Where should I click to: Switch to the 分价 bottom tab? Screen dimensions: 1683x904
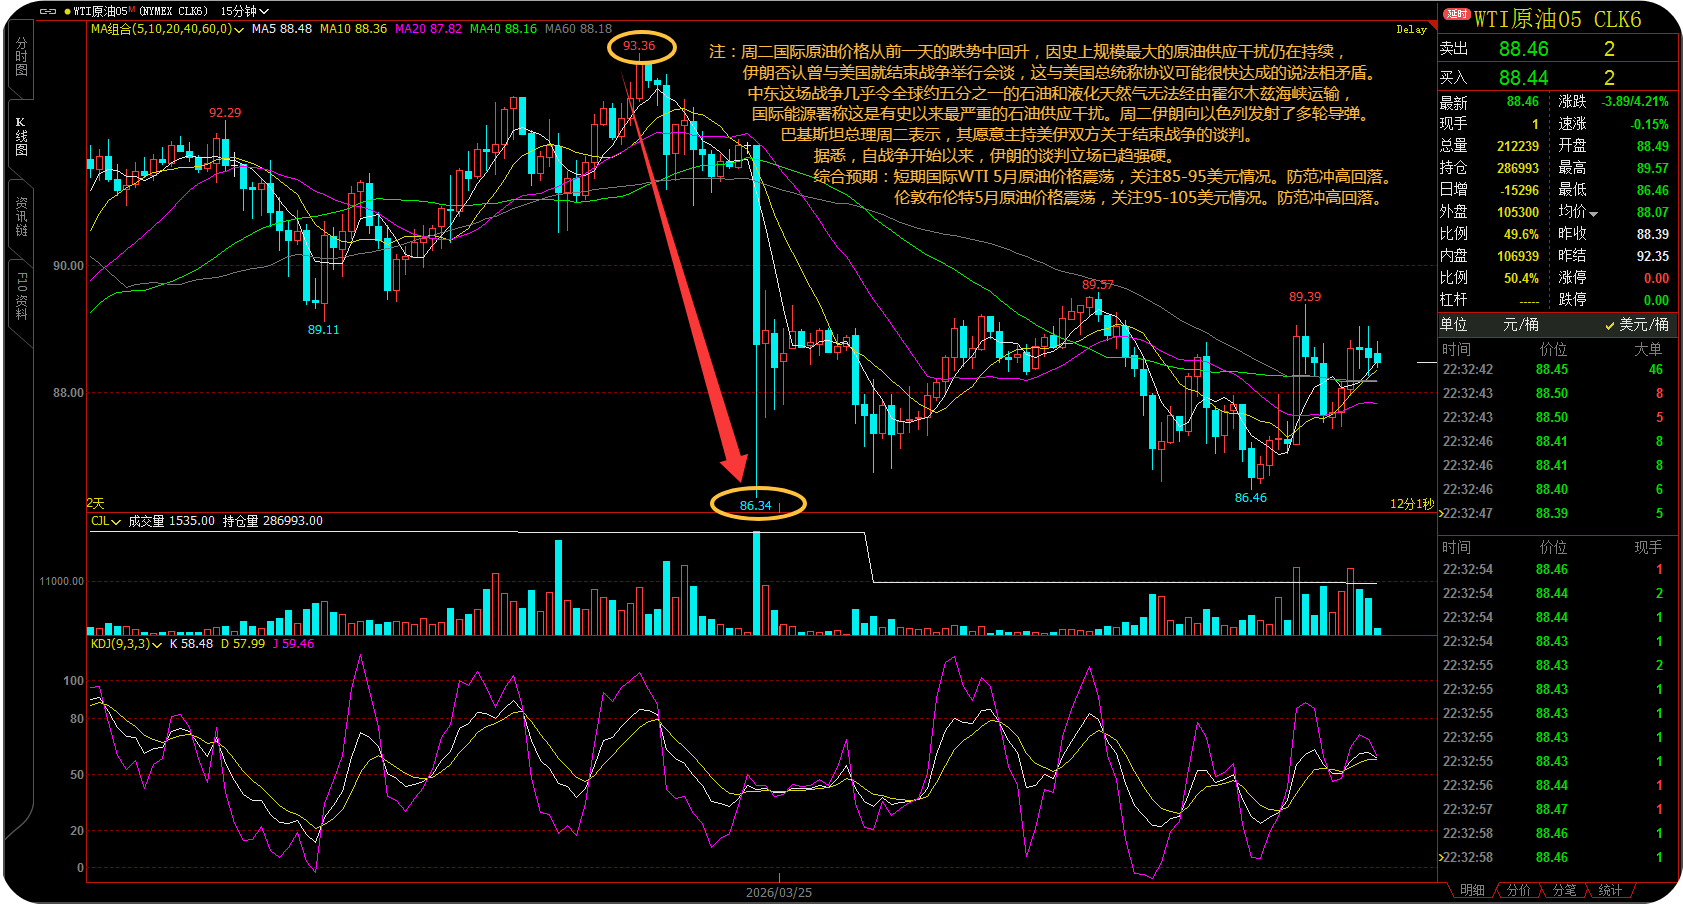(x=1518, y=890)
